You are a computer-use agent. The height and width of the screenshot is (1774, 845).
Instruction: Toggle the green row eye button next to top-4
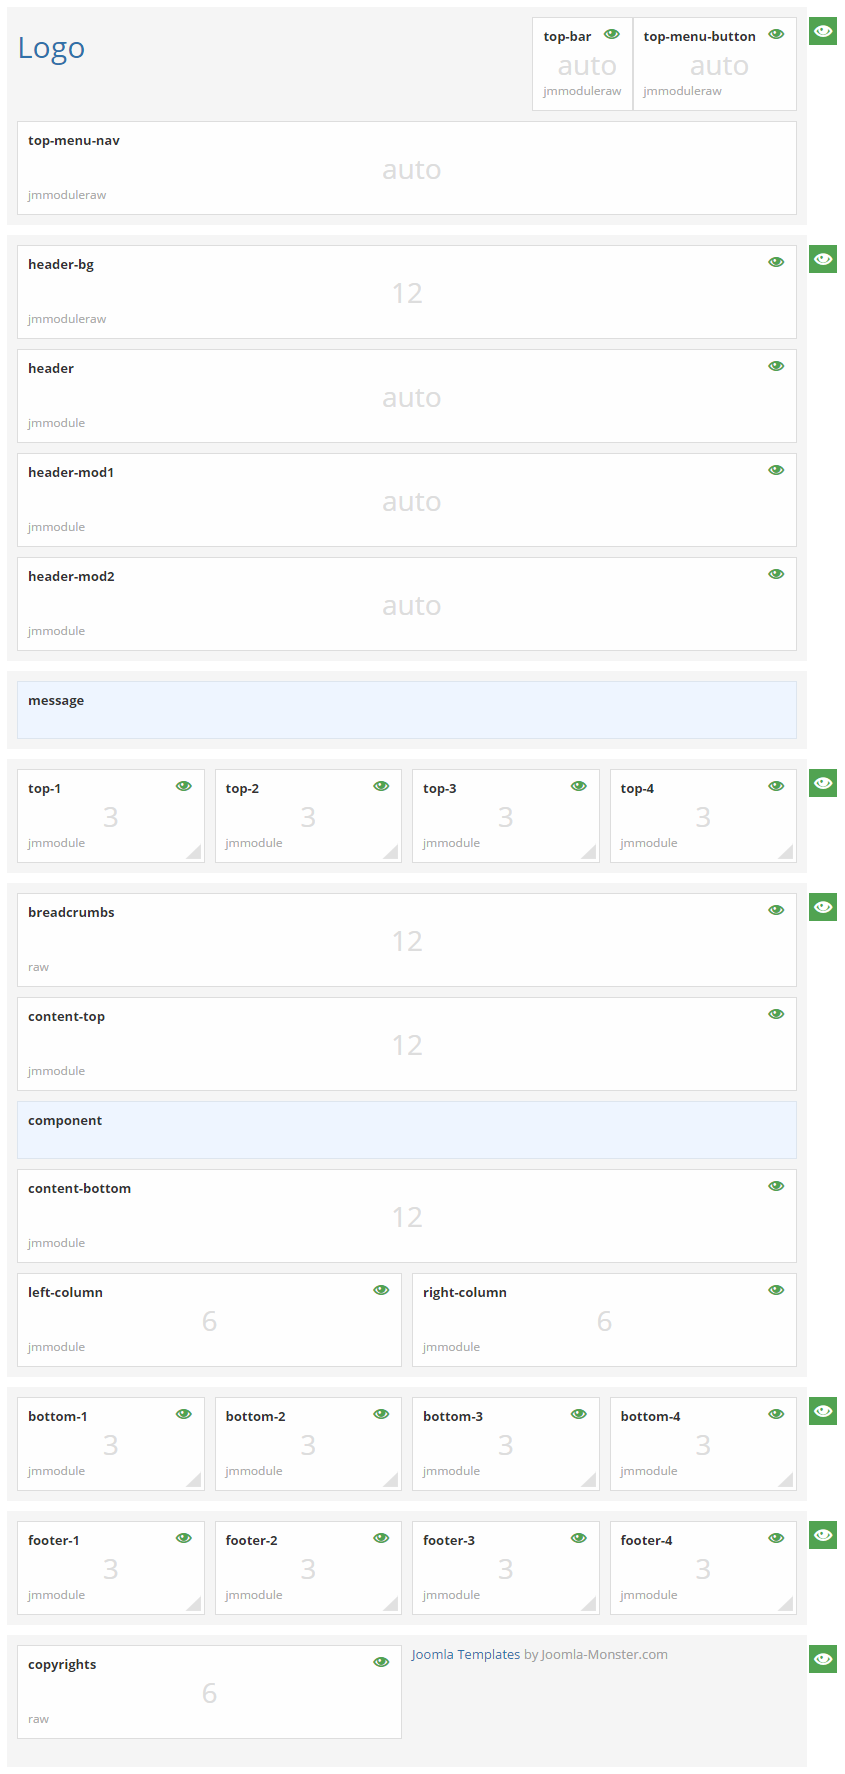pyautogui.click(x=822, y=783)
